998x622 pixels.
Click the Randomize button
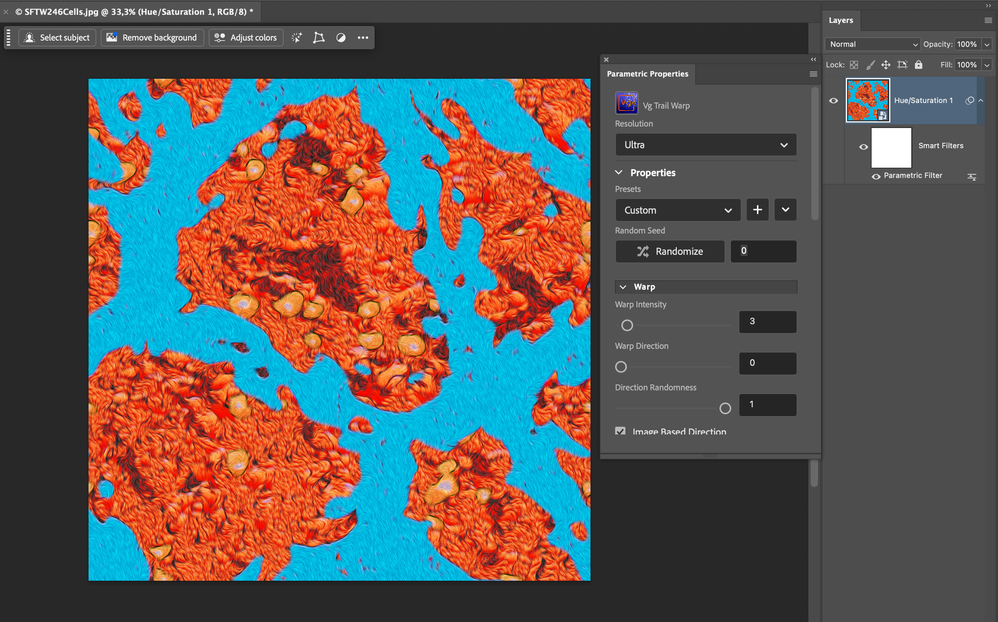click(670, 251)
